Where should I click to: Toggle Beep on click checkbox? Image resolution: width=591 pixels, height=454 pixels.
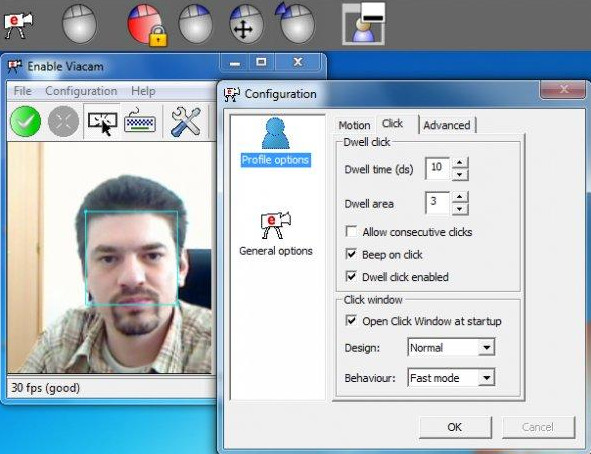tap(351, 254)
